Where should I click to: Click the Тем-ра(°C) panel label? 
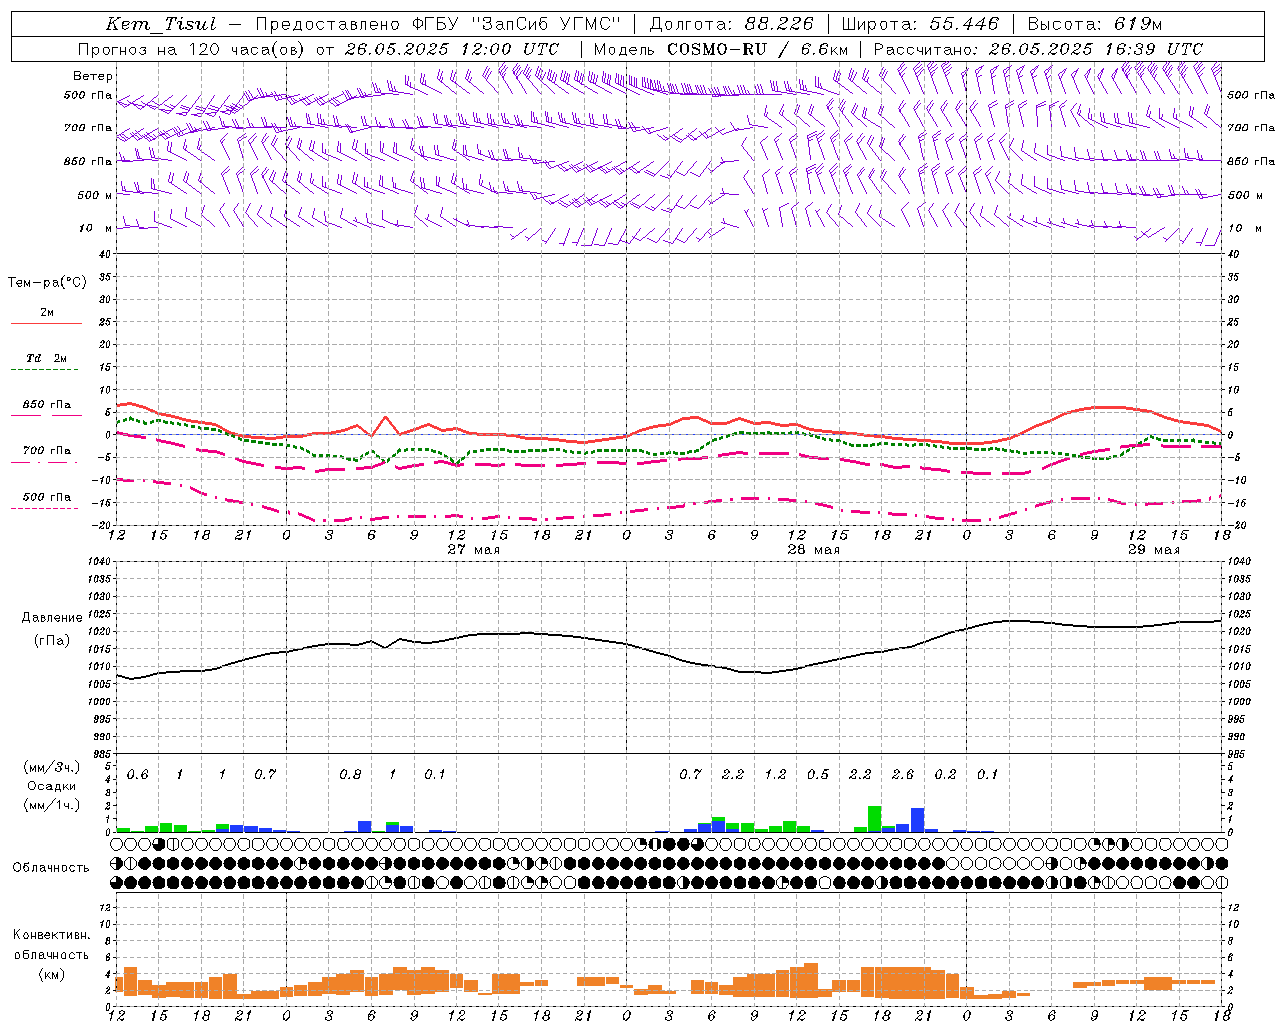pos(47,283)
